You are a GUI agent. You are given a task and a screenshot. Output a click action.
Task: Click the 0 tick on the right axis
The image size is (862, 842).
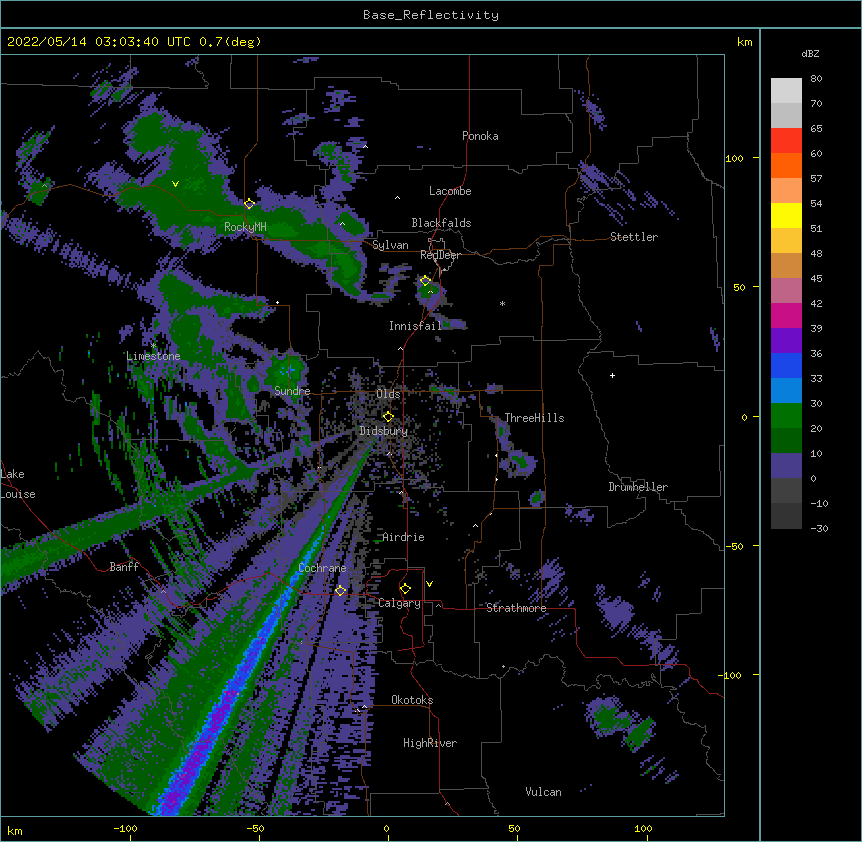[744, 418]
